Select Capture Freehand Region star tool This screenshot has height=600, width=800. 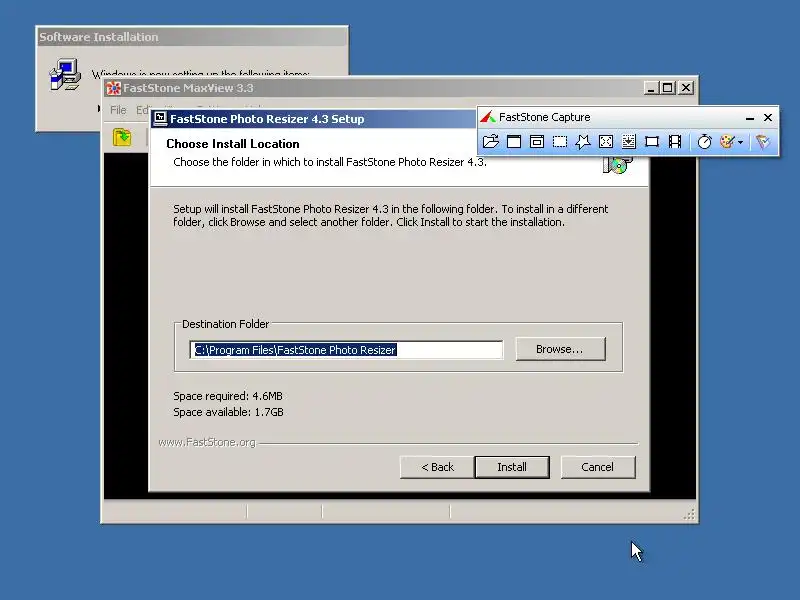pyautogui.click(x=583, y=141)
